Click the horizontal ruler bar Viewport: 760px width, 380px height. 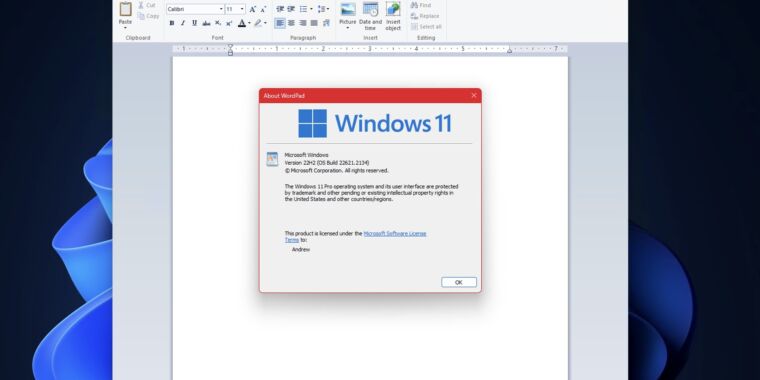pyautogui.click(x=370, y=49)
